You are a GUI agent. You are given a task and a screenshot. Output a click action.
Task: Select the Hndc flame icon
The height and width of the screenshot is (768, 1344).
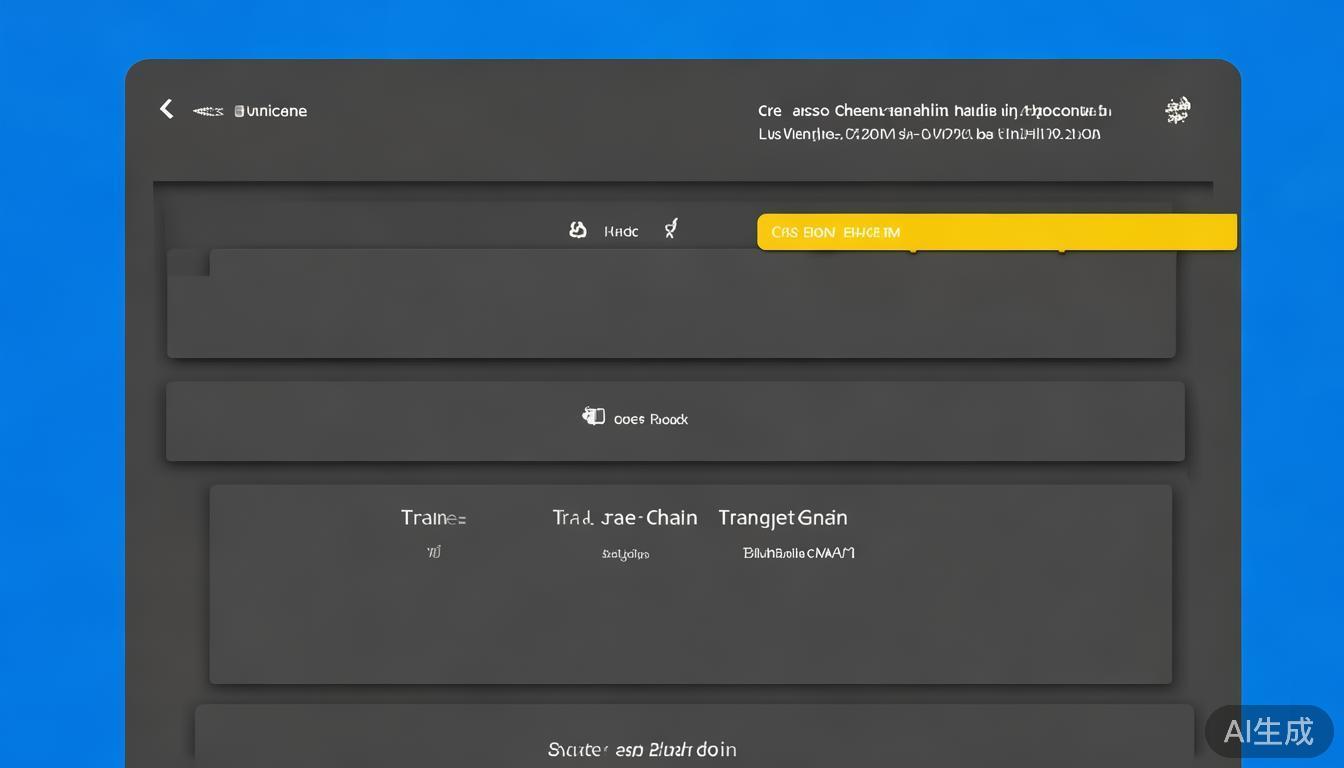pyautogui.click(x=578, y=229)
